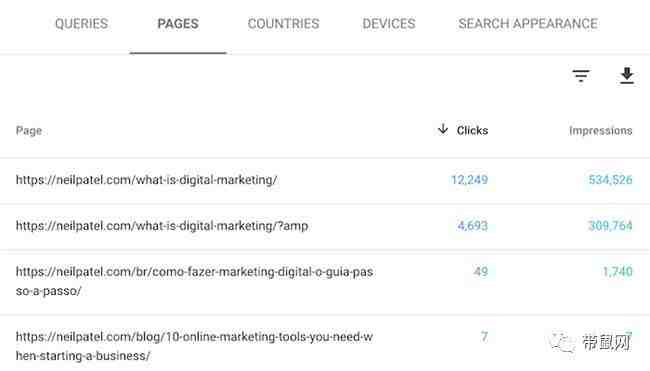Switch to the Devices tab
Image resolution: width=650 pixels, height=371 pixels.
(x=389, y=24)
